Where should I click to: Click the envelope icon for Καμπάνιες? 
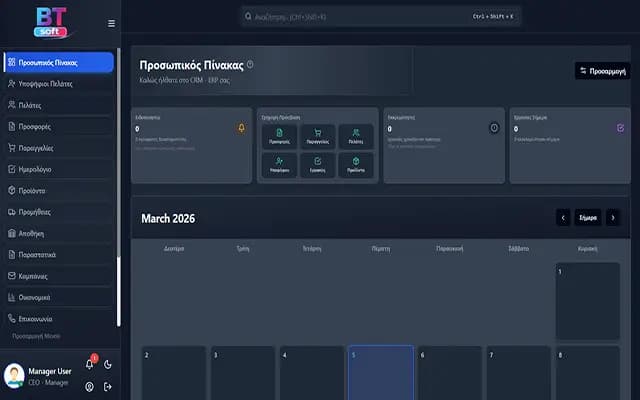tap(12, 276)
